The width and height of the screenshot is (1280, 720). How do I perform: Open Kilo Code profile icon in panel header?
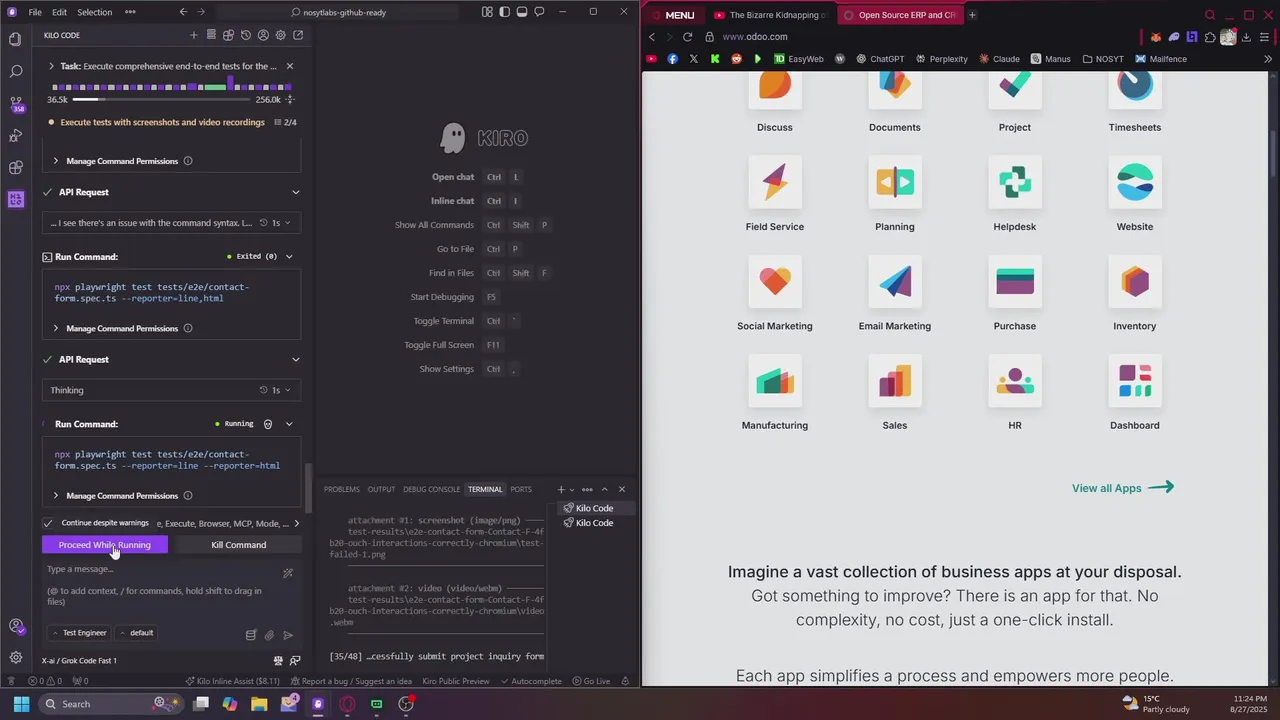point(263,35)
